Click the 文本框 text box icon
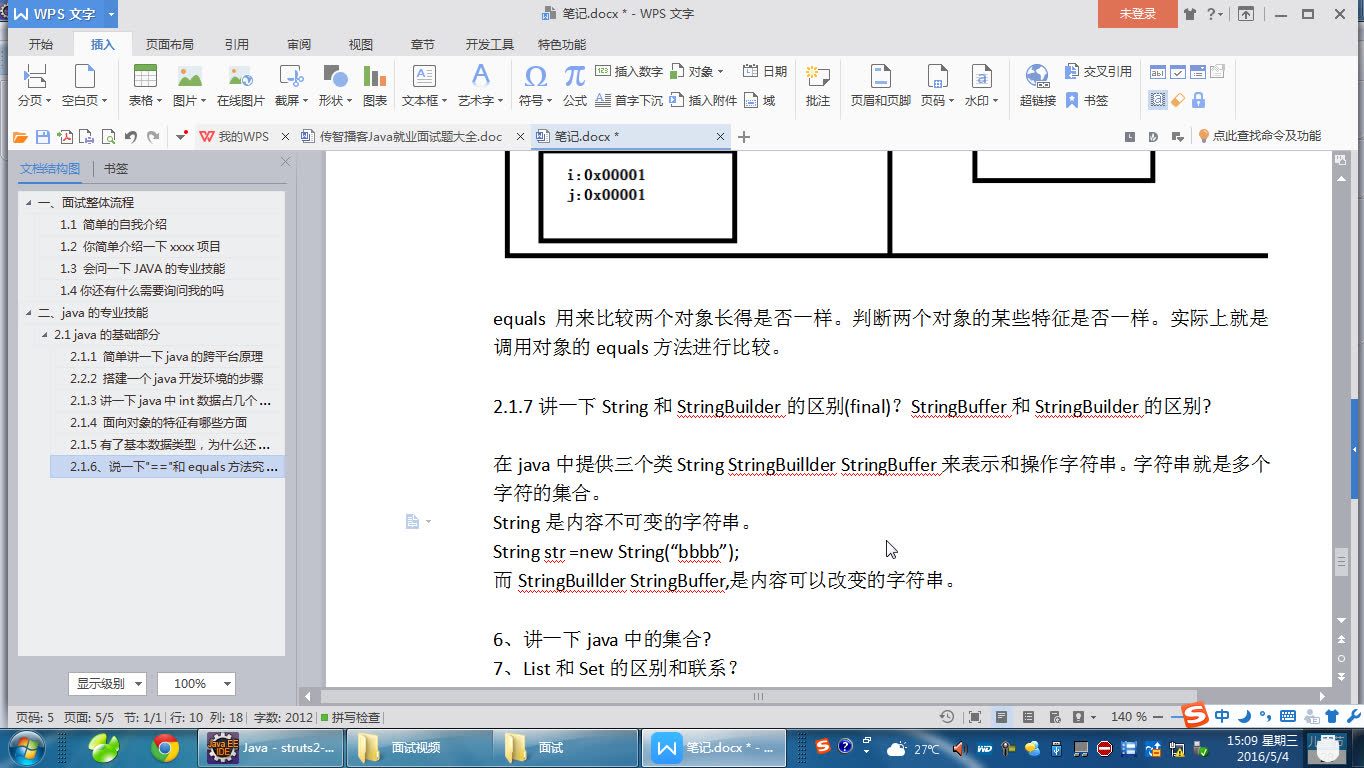This screenshot has height=768, width=1364. pyautogui.click(x=424, y=76)
